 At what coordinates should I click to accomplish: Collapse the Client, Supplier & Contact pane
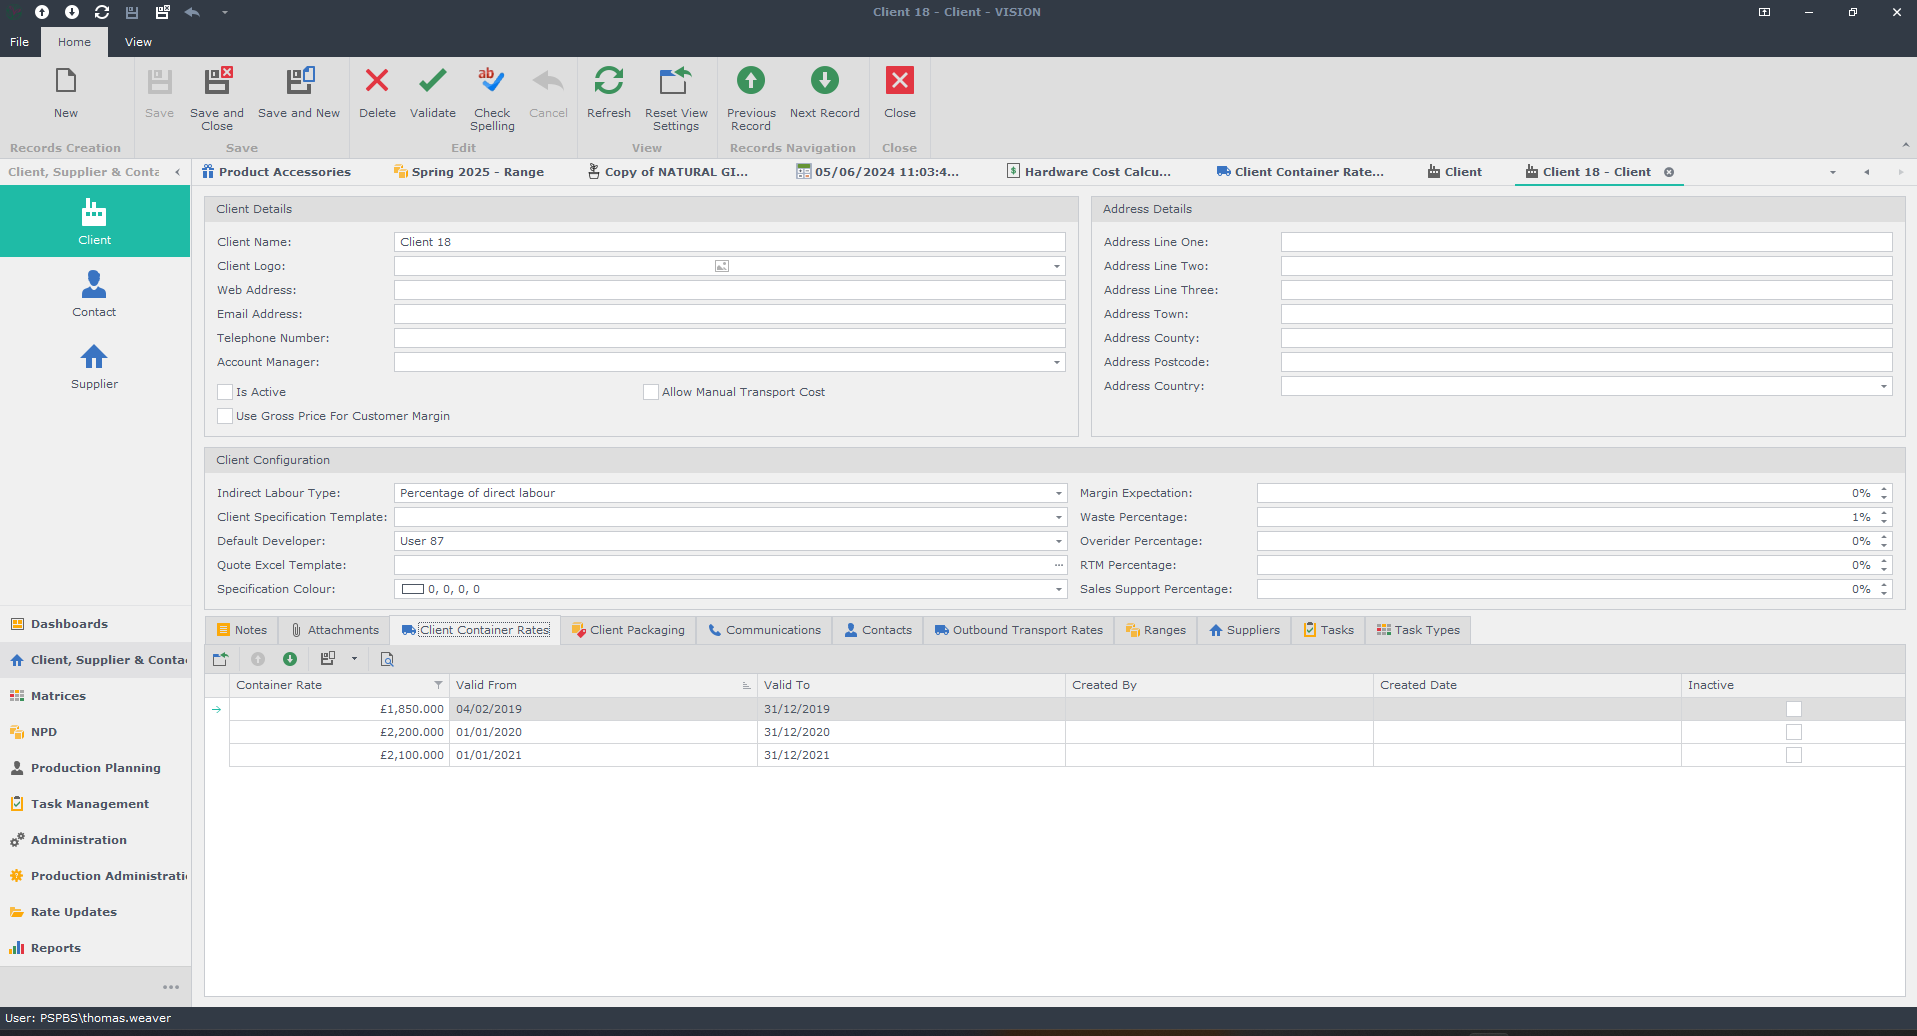pos(178,172)
